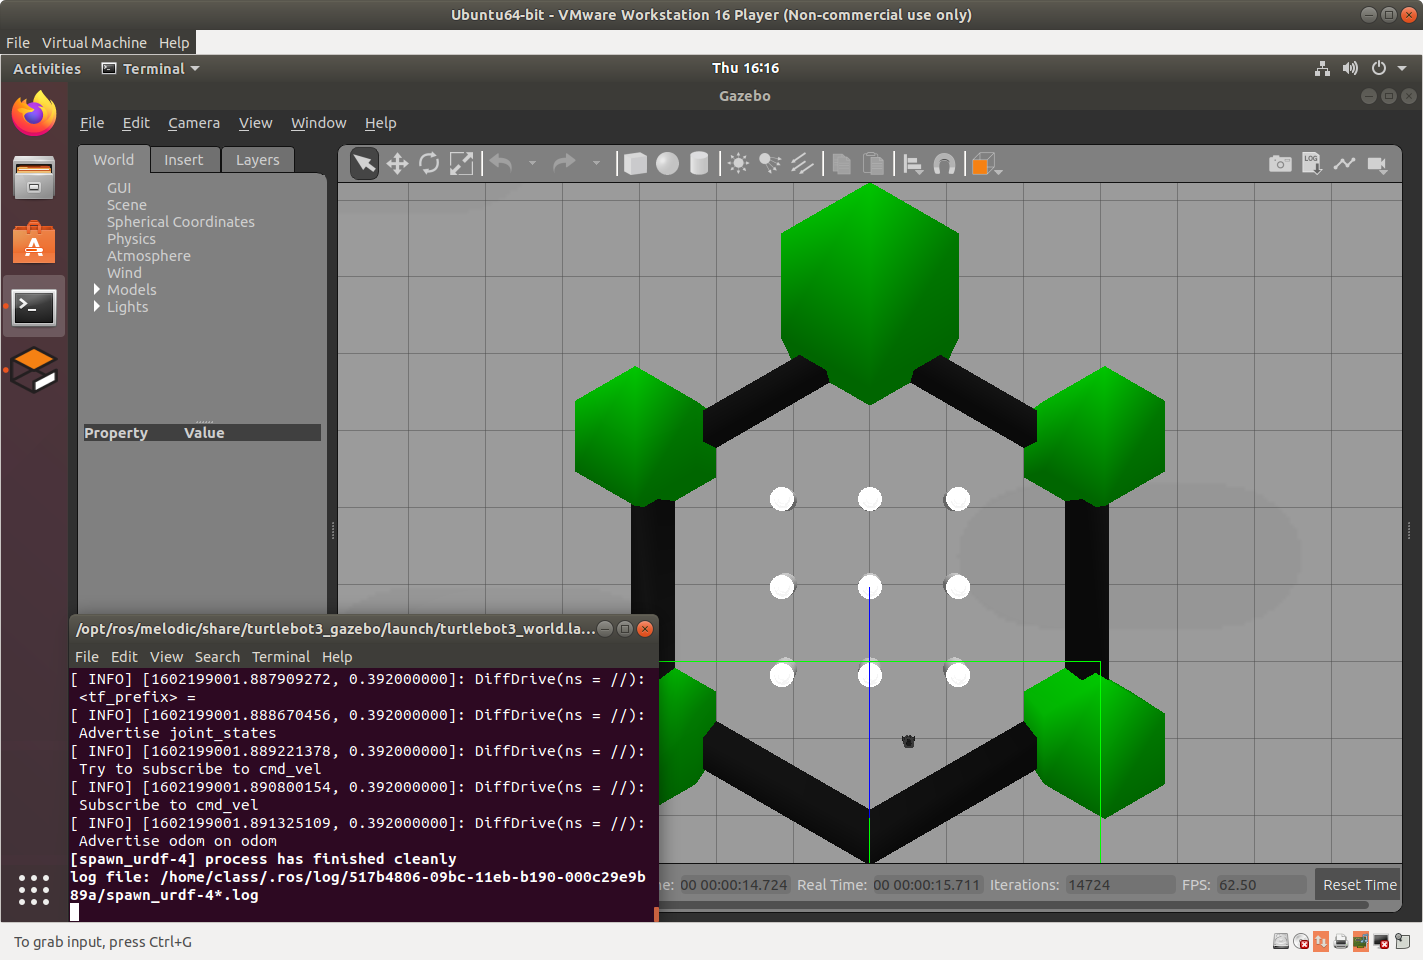Open Gazebo View menu

[x=255, y=123]
